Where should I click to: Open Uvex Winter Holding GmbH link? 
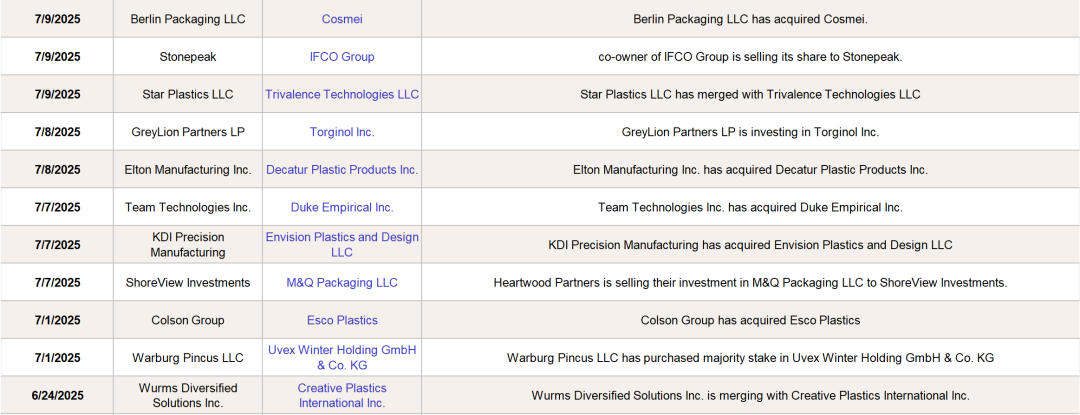tap(342, 358)
